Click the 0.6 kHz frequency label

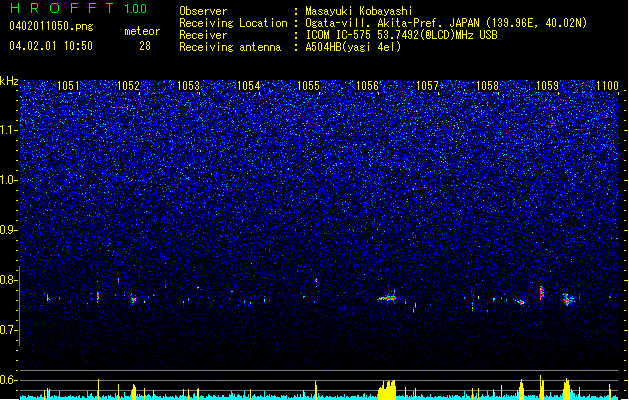point(9,380)
